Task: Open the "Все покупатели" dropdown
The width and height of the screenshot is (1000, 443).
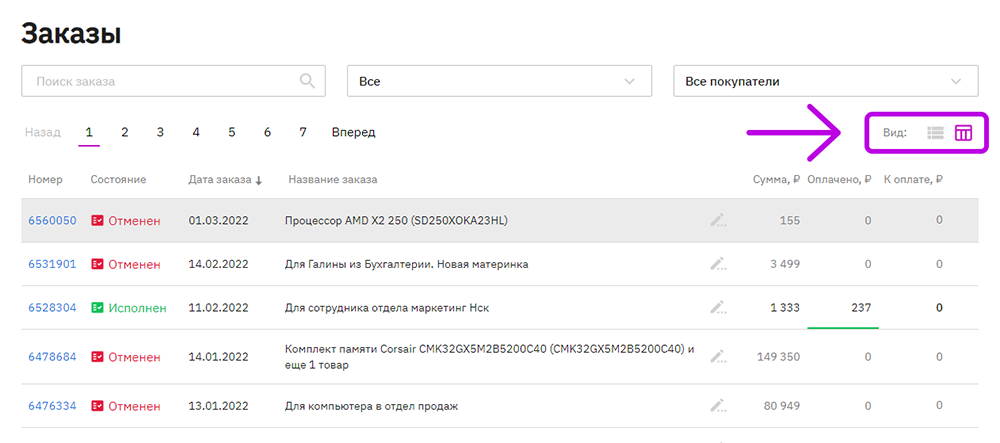Action: (826, 81)
